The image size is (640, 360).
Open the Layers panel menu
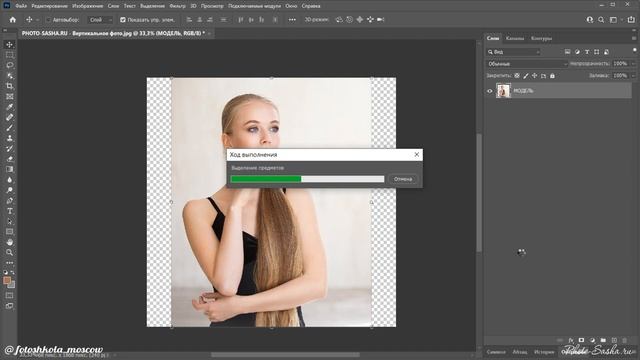pyautogui.click(x=634, y=38)
